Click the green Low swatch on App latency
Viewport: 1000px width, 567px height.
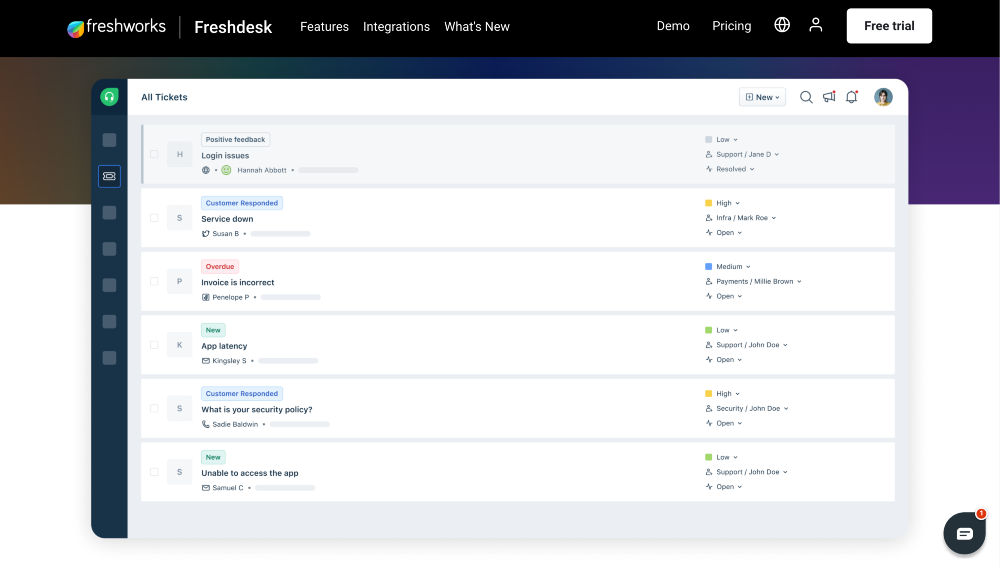click(709, 330)
